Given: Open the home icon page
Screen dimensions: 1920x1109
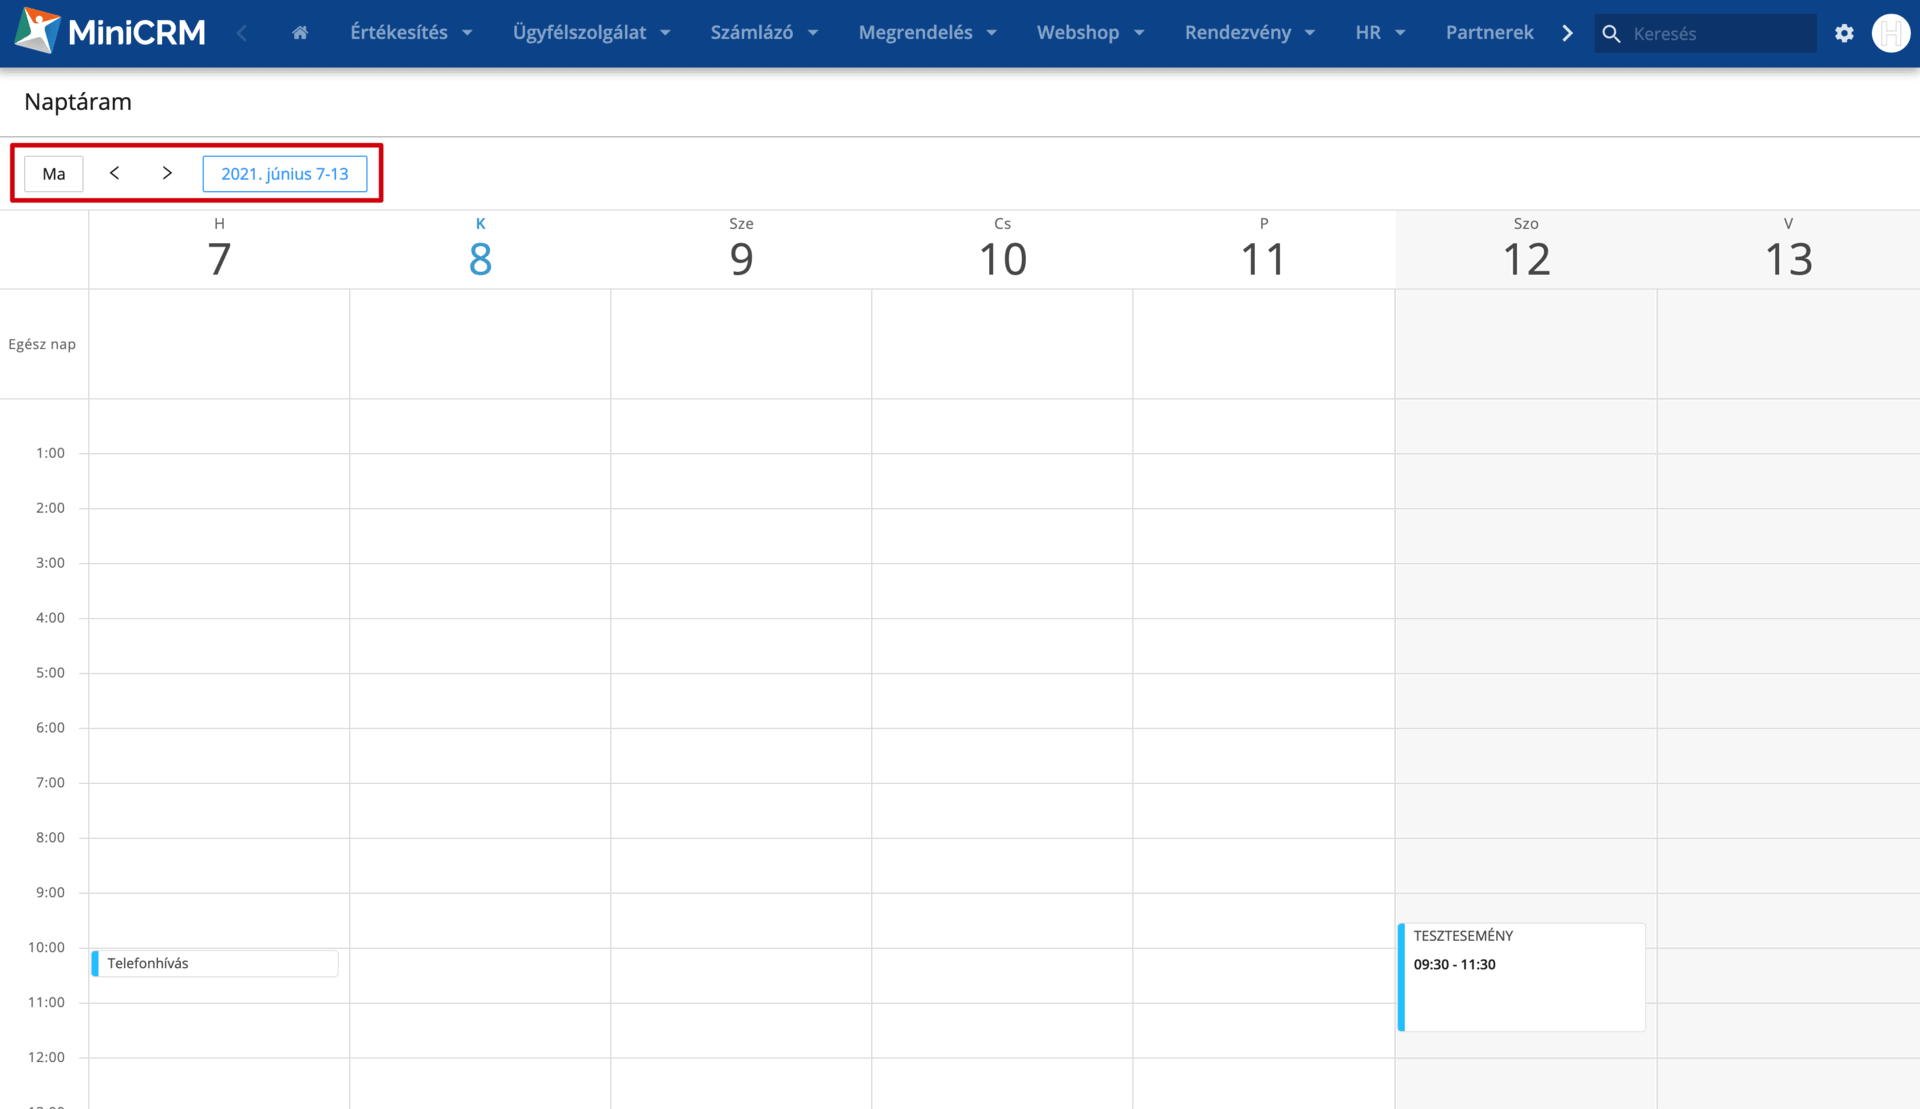Looking at the screenshot, I should [x=300, y=33].
